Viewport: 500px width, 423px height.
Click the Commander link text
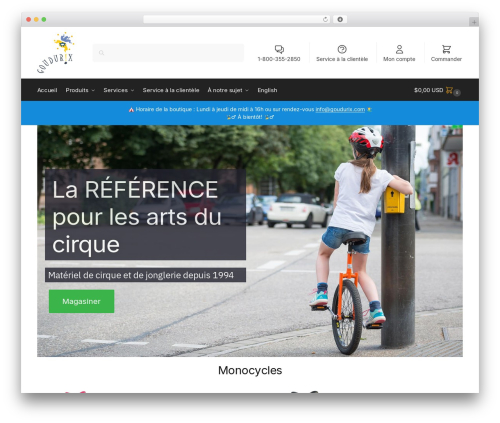446,59
